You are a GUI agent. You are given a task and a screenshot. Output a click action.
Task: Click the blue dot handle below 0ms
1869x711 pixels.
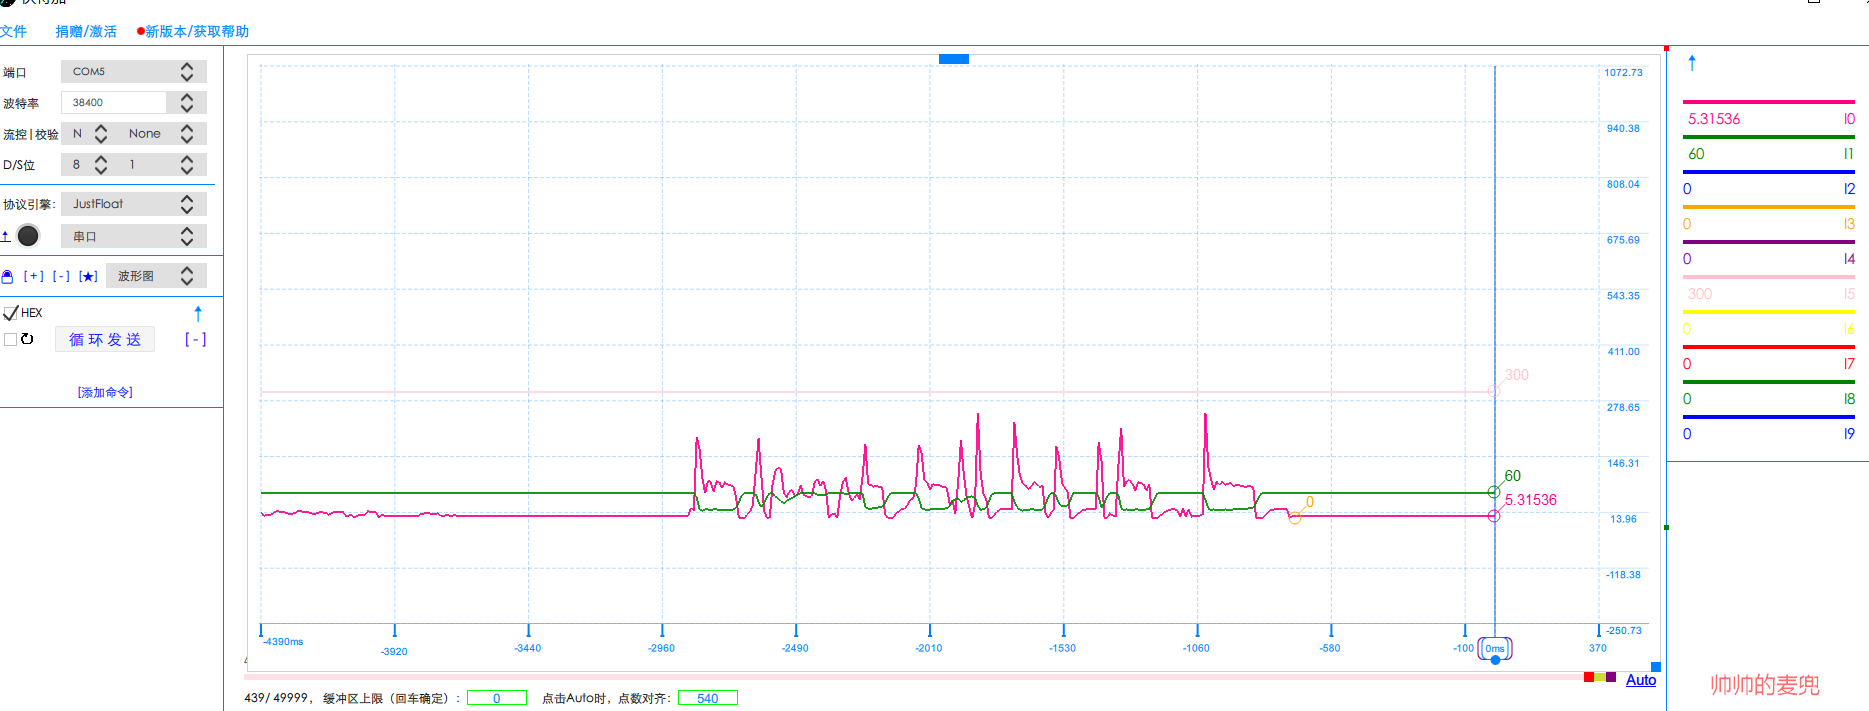click(x=1495, y=660)
